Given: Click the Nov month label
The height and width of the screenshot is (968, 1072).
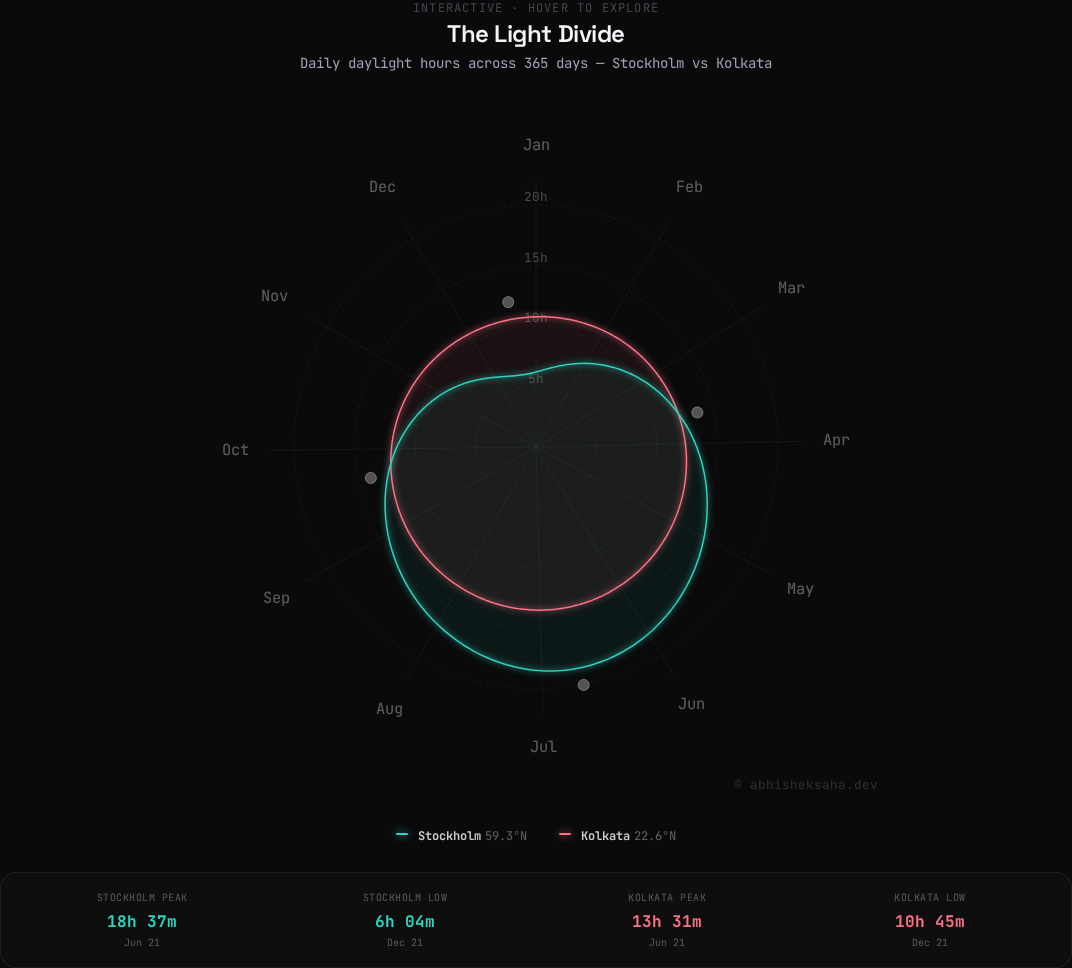Looking at the screenshot, I should coord(274,296).
